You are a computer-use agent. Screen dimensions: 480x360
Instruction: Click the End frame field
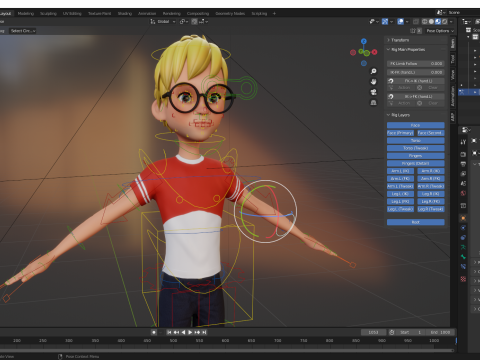tap(441, 332)
